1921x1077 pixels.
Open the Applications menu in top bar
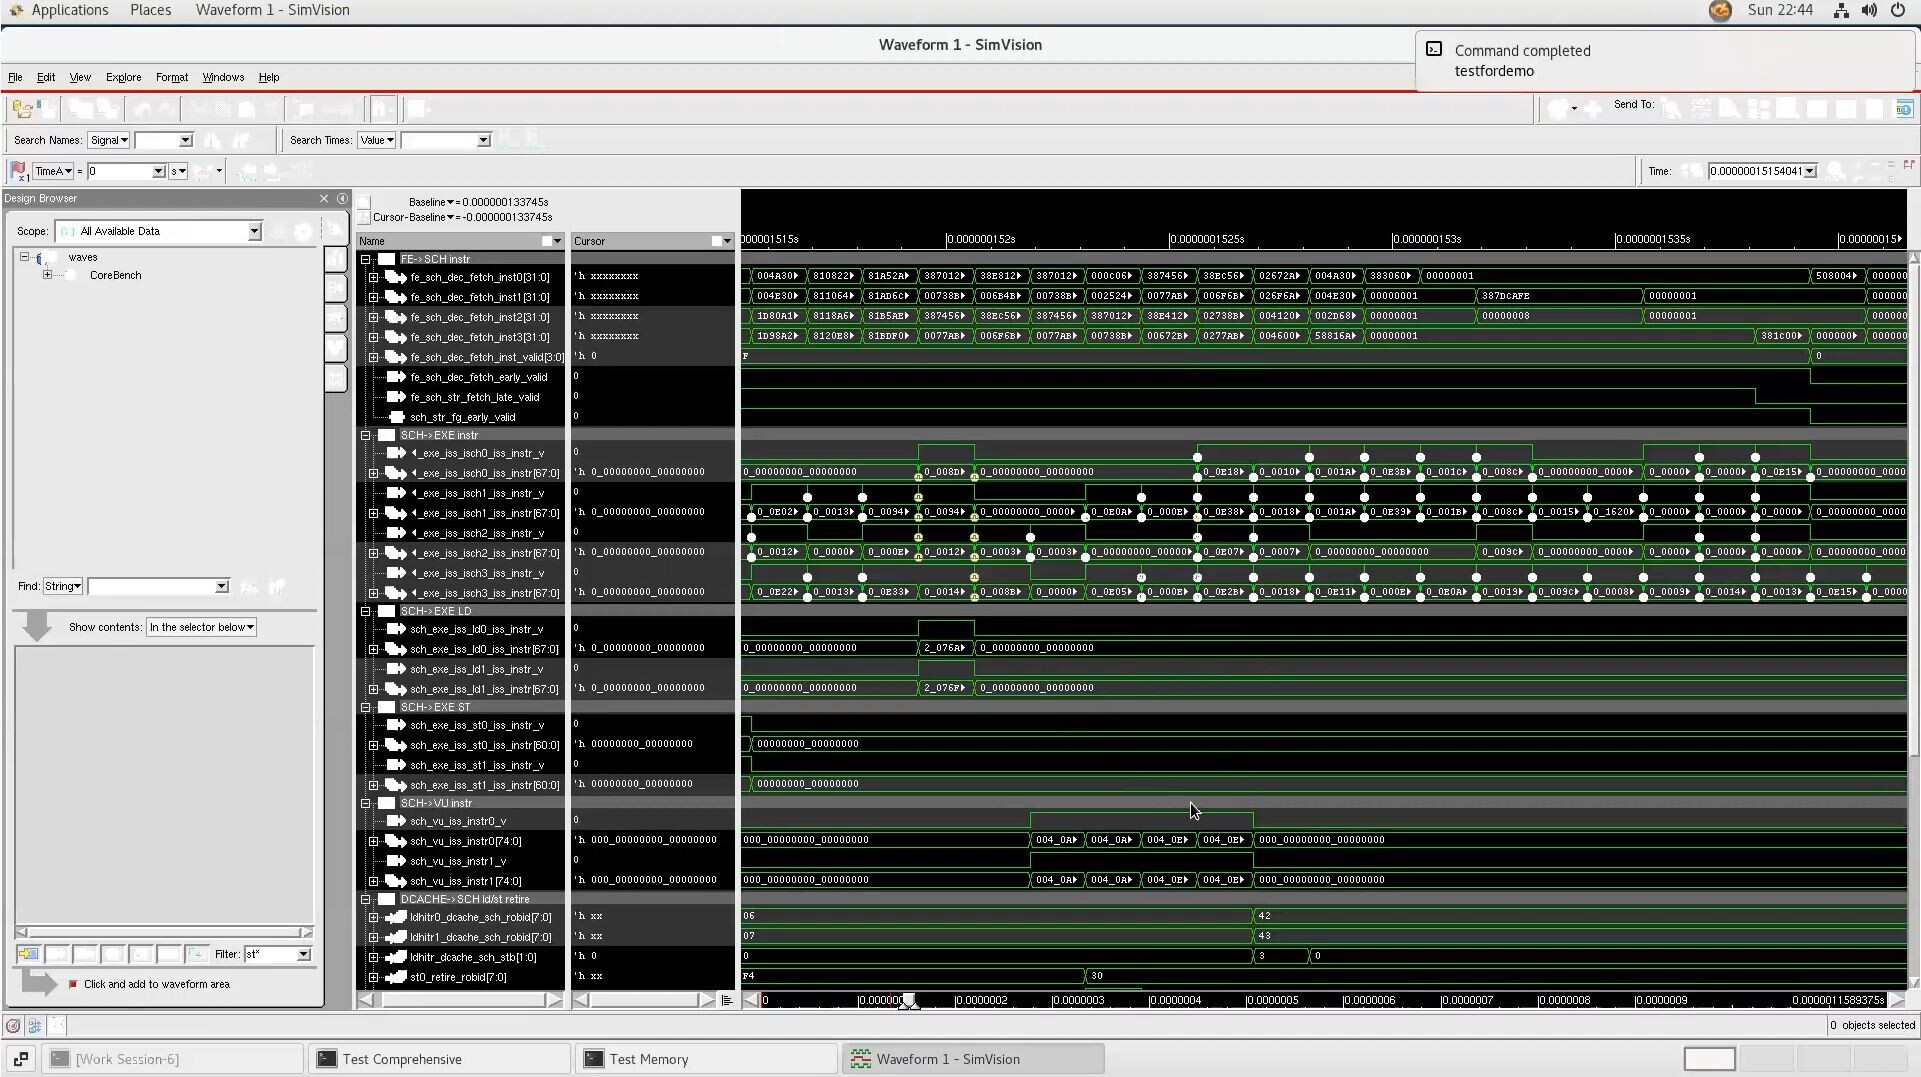pos(69,10)
